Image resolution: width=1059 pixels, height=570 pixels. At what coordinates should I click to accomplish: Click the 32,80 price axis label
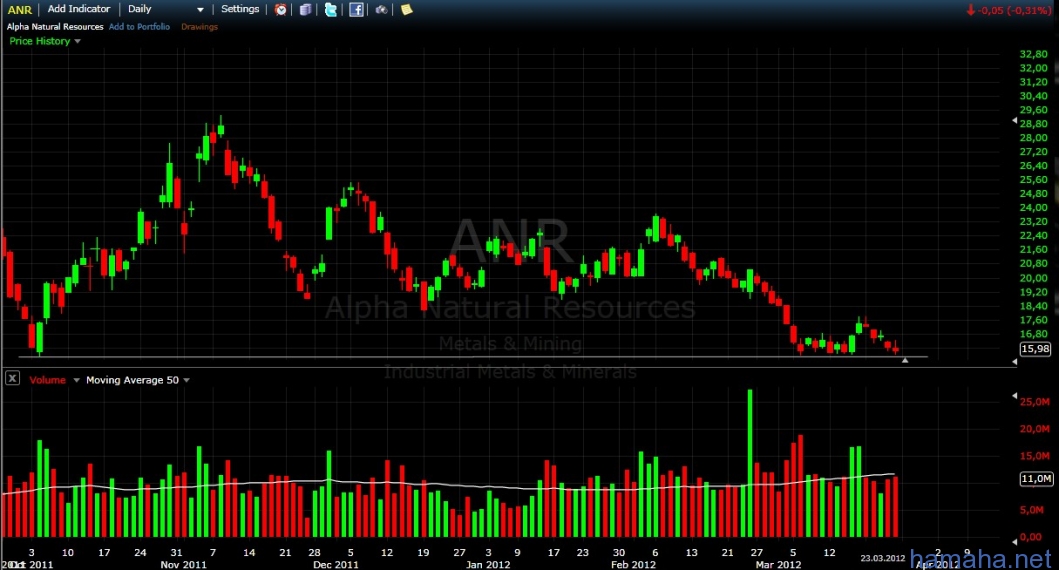[1033, 54]
